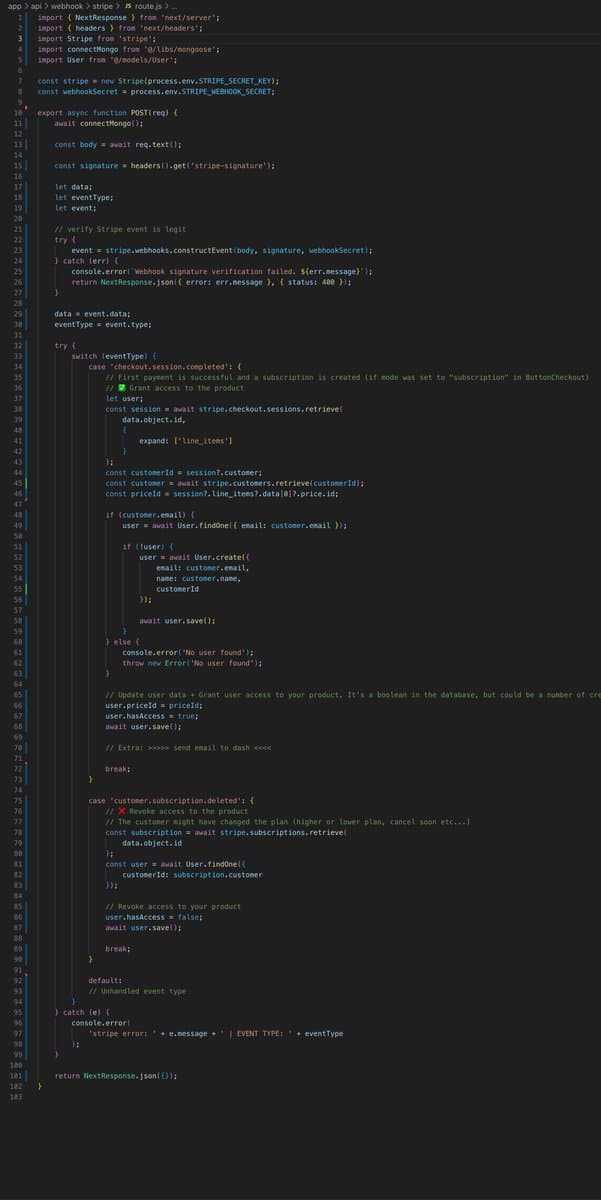
Task: Click 'name: customer.name,' property
Action: [199, 578]
